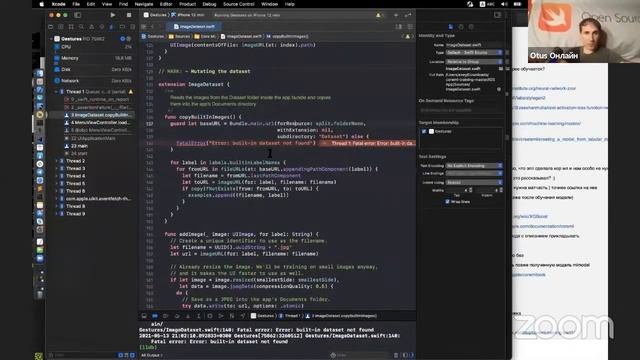Open the Source Control menu
This screenshot has height=360, width=640.
[x=239, y=4]
